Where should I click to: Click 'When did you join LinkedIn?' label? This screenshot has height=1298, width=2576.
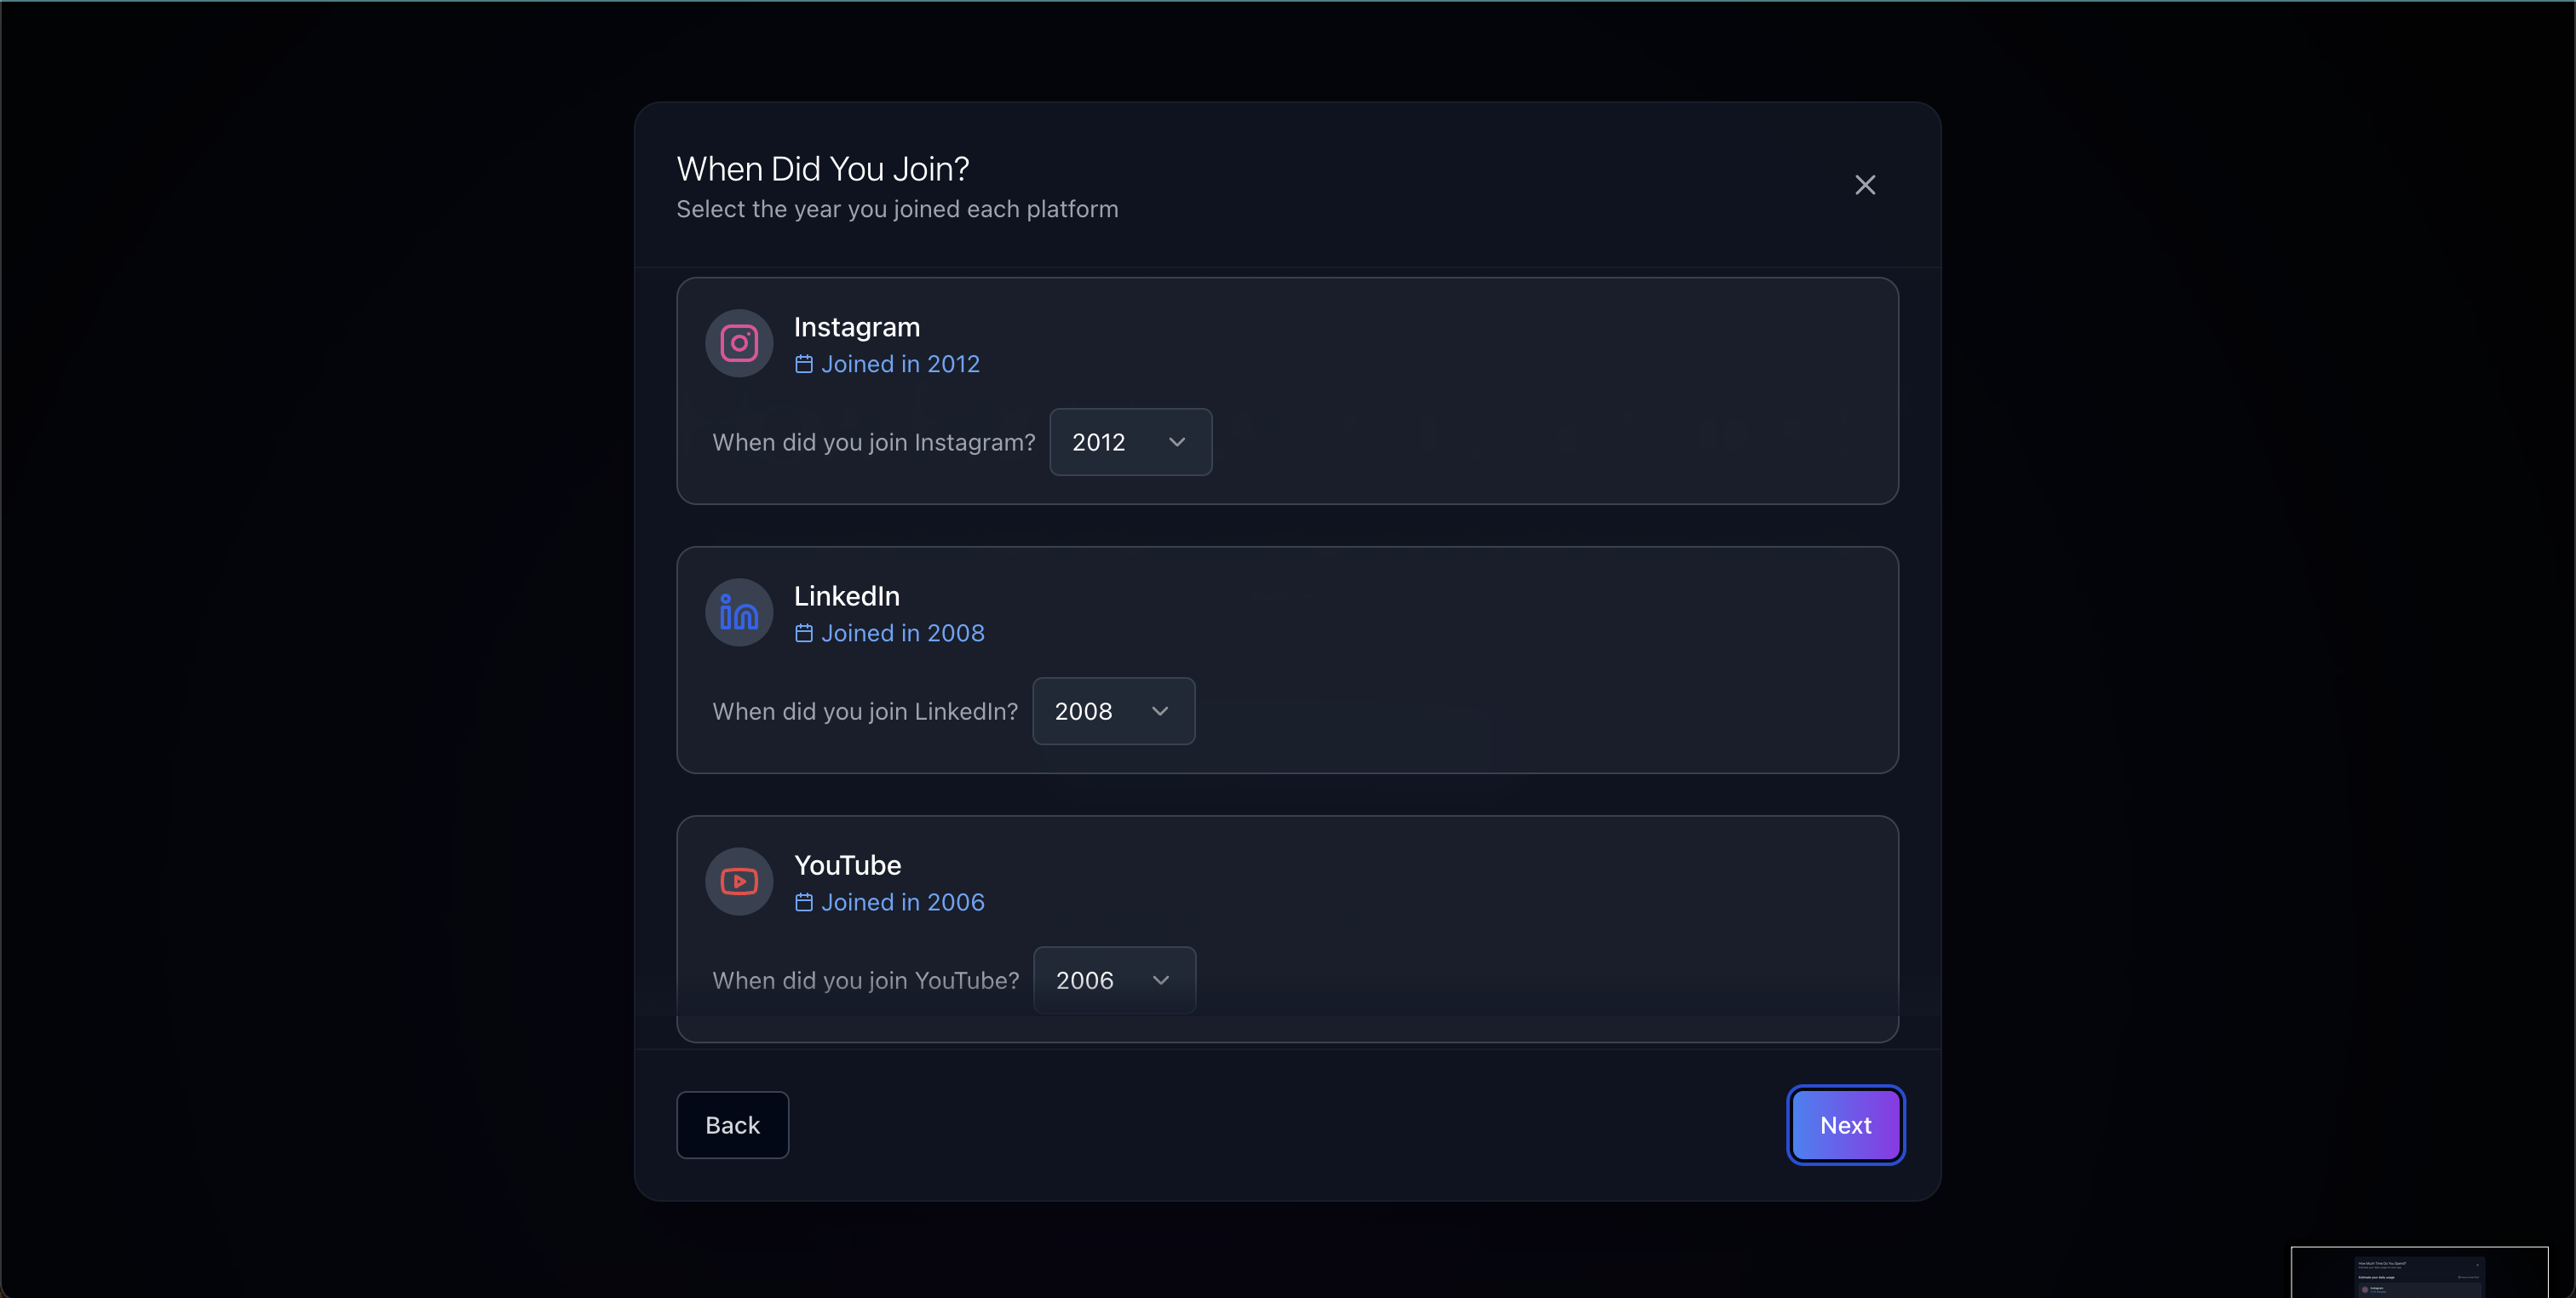click(x=865, y=711)
